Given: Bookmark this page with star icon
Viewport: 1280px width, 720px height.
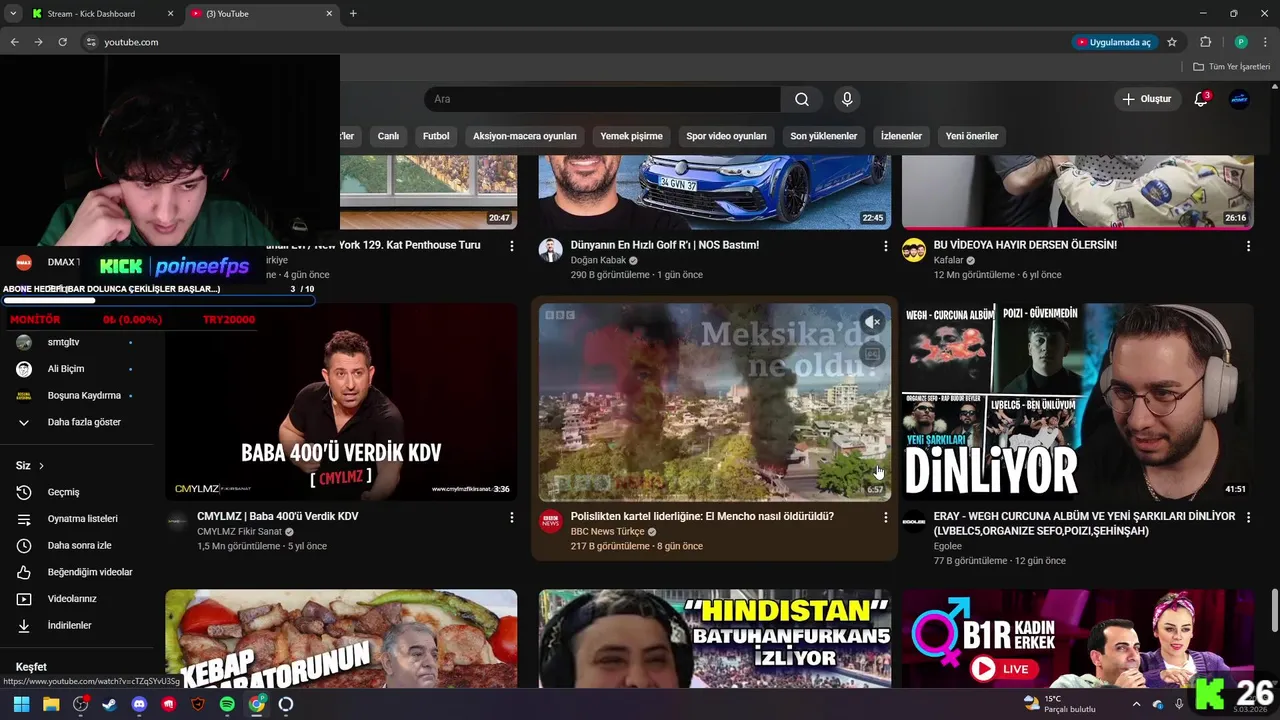Looking at the screenshot, I should click(x=1172, y=42).
